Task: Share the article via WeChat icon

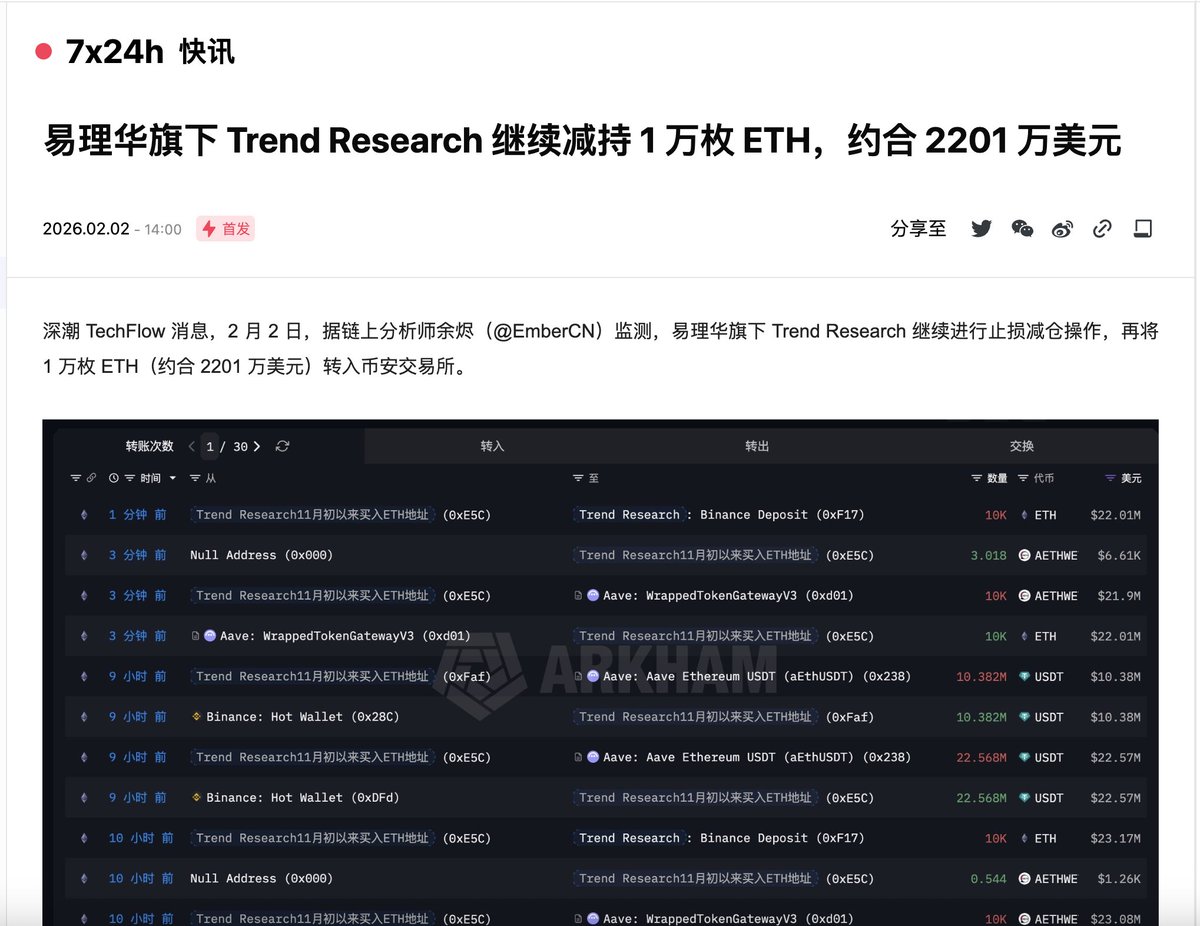Action: pyautogui.click(x=1022, y=229)
